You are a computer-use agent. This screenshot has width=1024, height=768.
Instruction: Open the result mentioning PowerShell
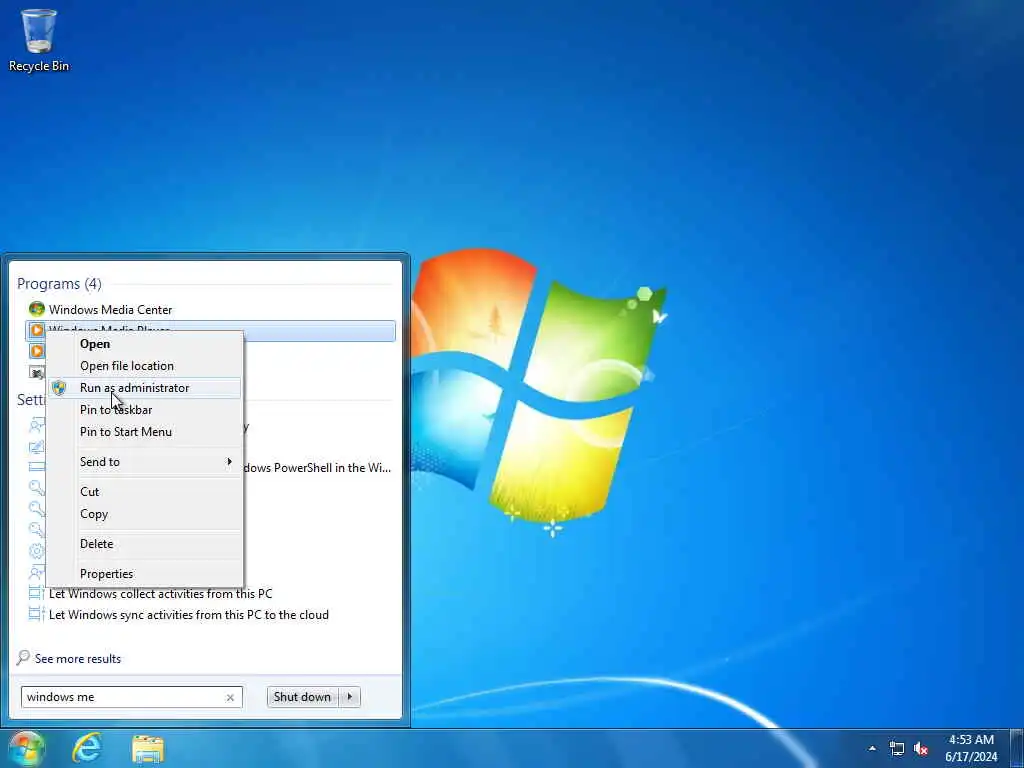[318, 468]
